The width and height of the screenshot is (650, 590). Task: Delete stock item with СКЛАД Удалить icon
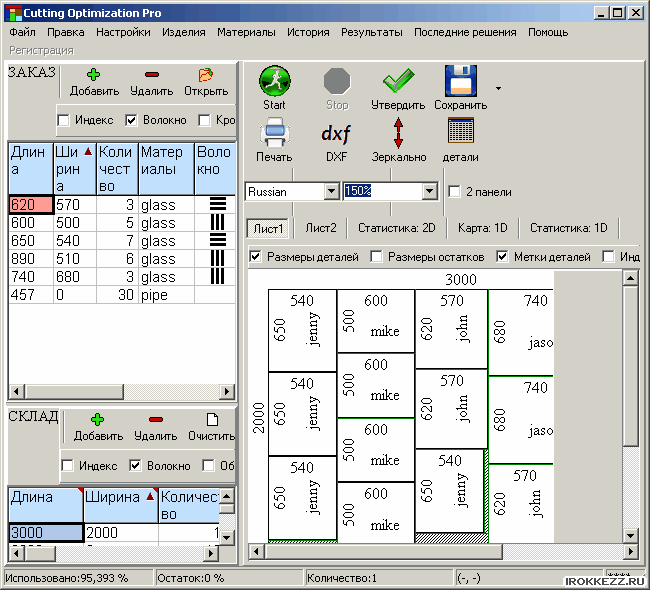[155, 420]
